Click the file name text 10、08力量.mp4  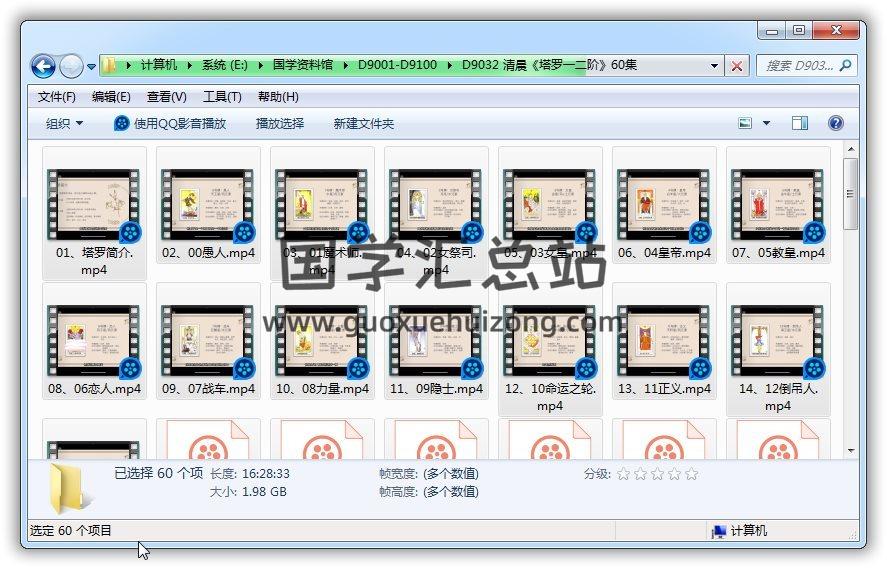(x=322, y=389)
